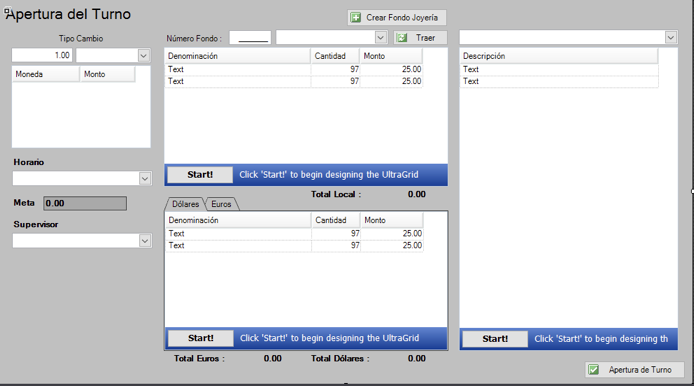Click the Start! button in the top UltraGrid
Screen dimensions: 694x386
click(200, 174)
